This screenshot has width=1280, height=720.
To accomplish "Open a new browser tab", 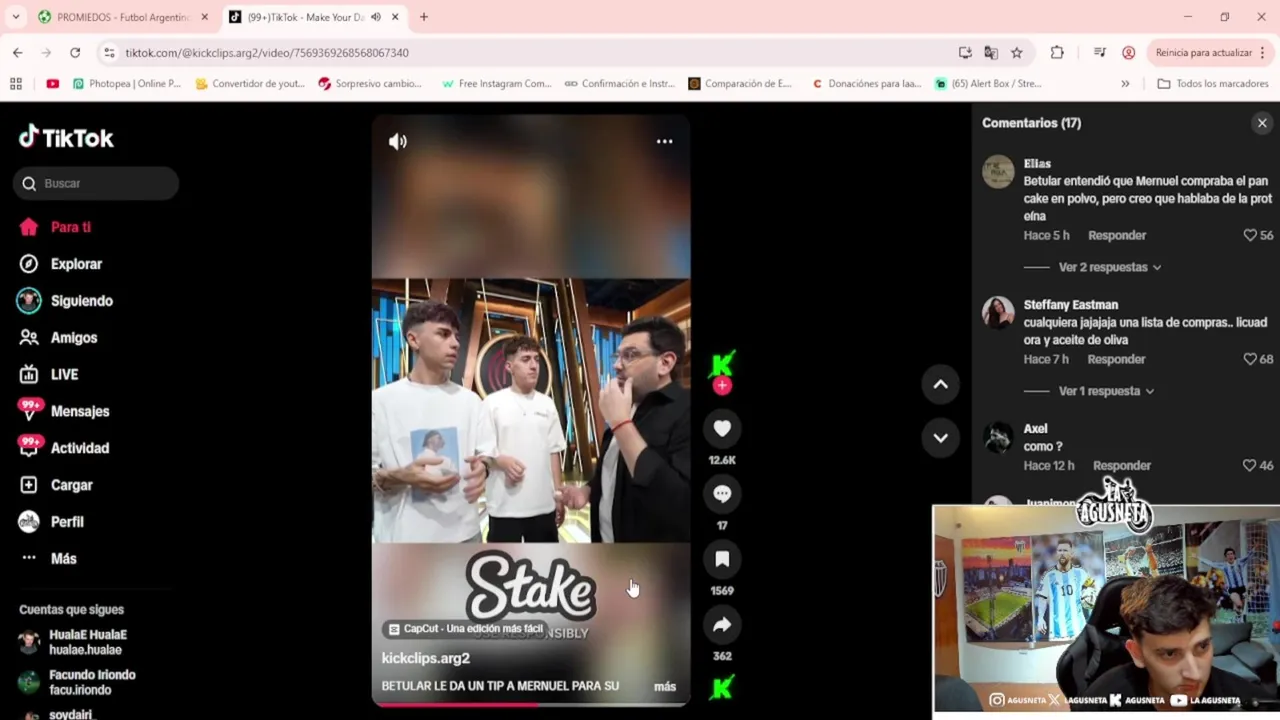I will [x=424, y=17].
